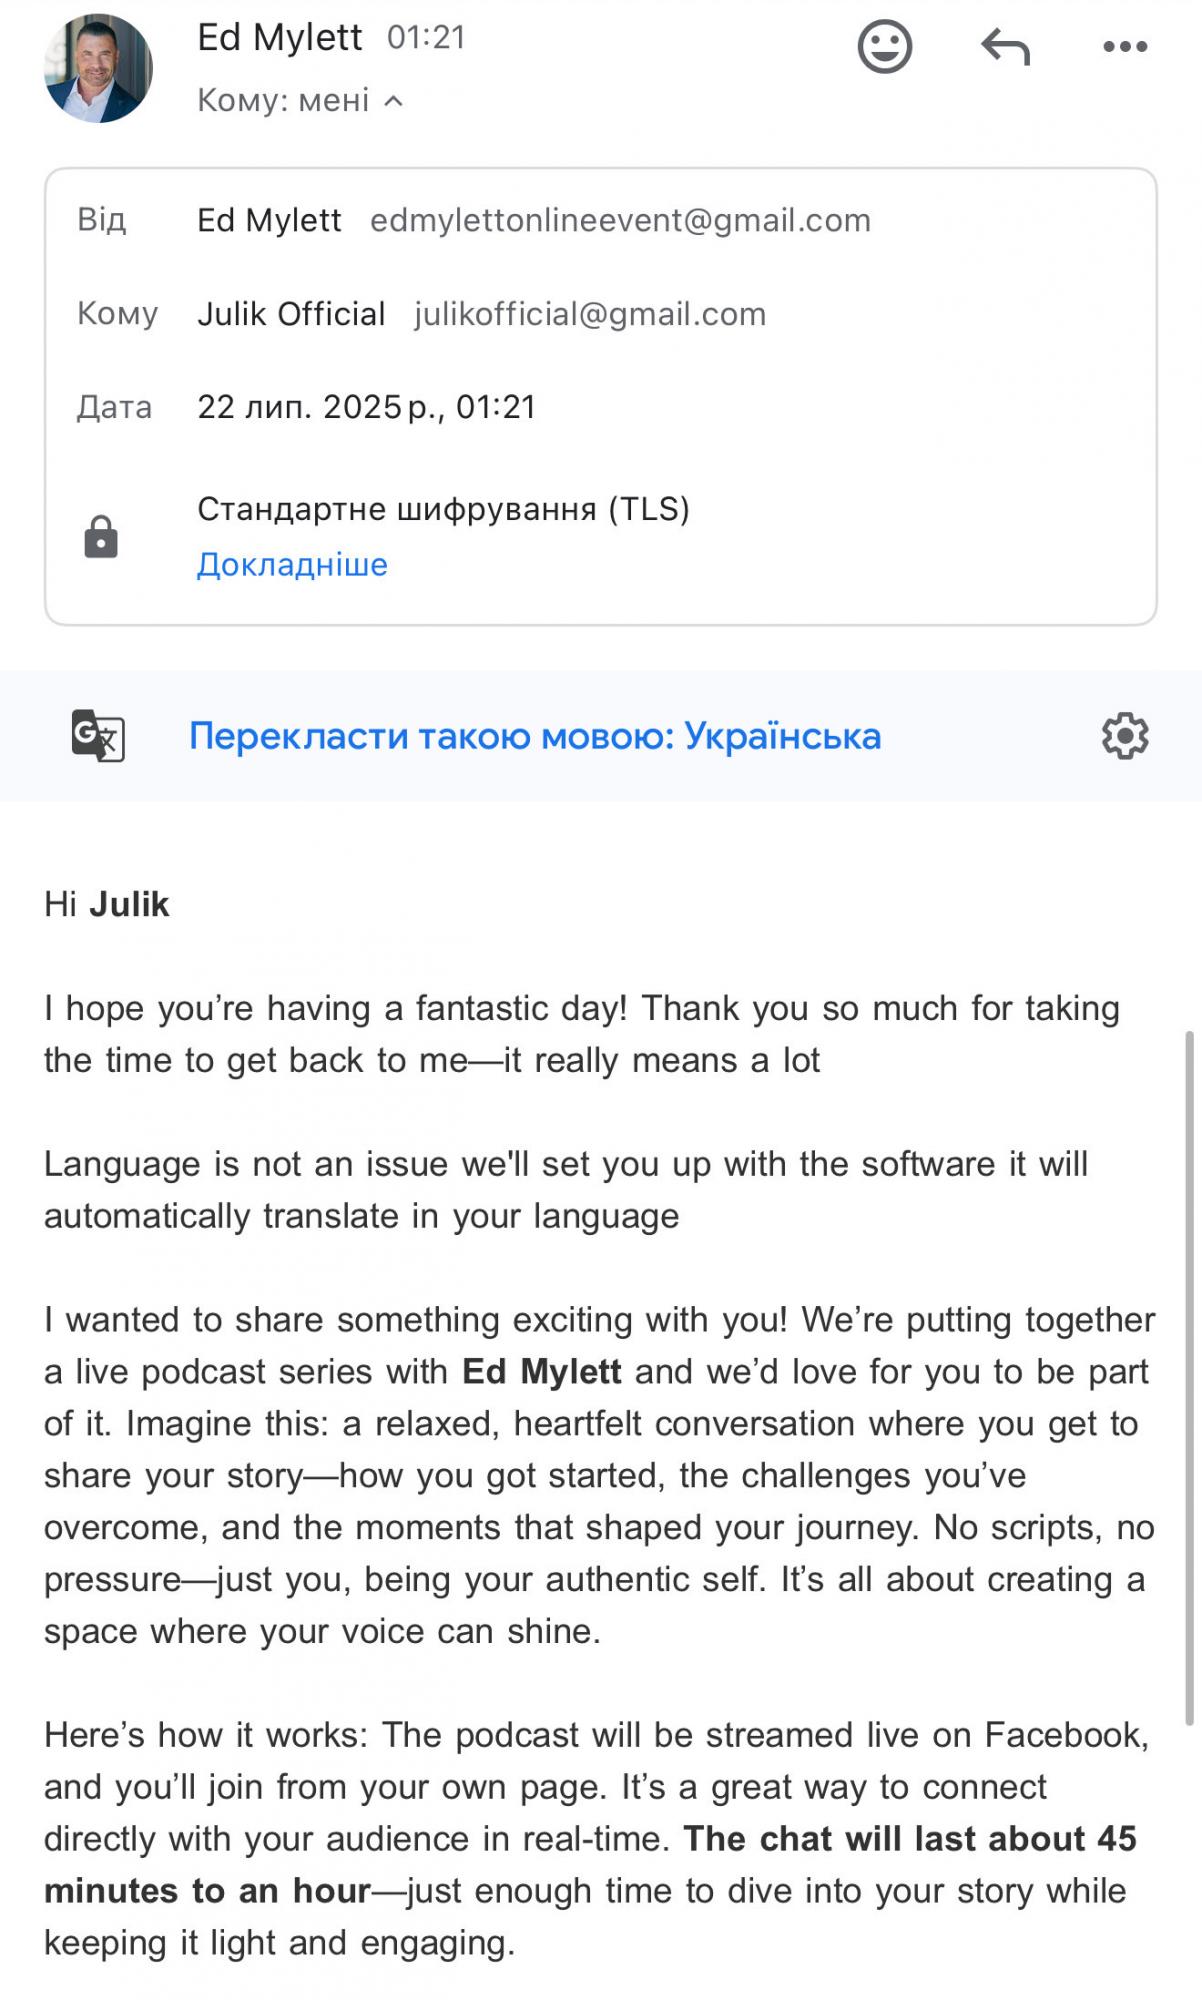The image size is (1202, 2000).
Task: Tap the date "22 лип. 2025 р." row
Action: [x=366, y=407]
